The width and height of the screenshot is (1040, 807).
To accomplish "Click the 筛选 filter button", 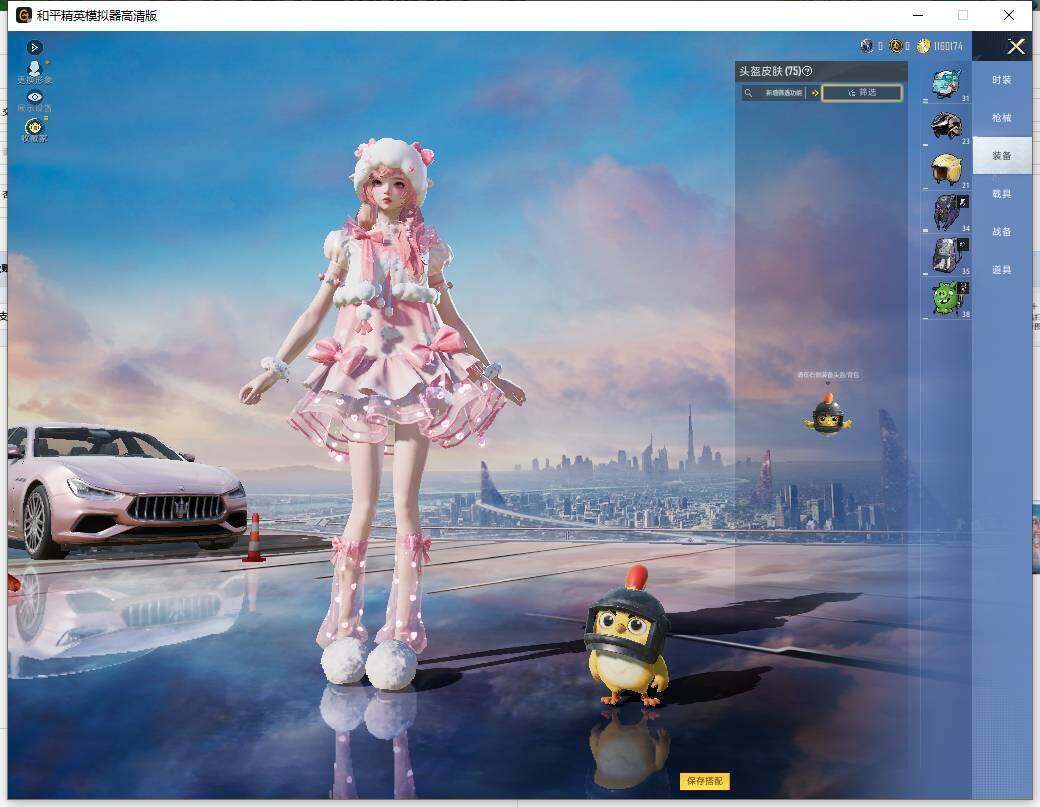I will point(862,93).
